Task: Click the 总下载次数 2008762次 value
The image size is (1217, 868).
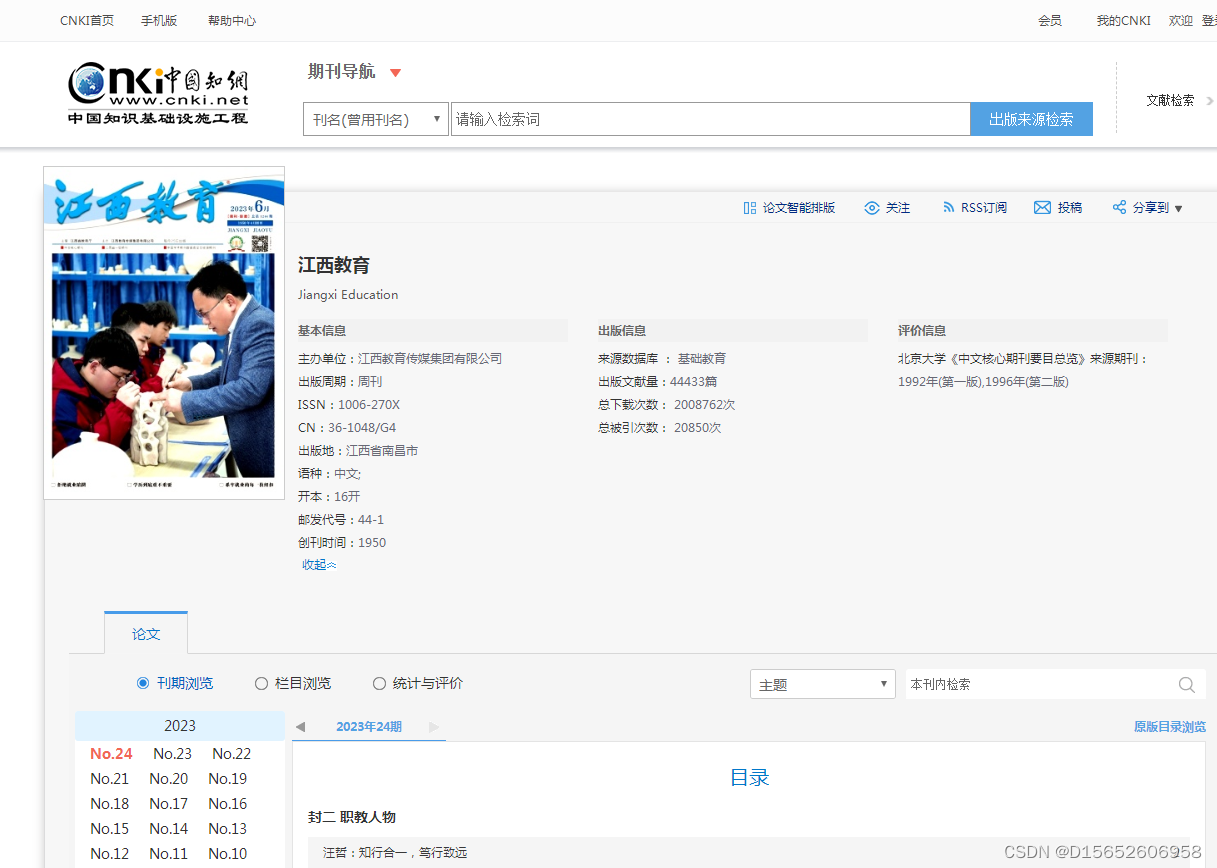Action: (704, 405)
